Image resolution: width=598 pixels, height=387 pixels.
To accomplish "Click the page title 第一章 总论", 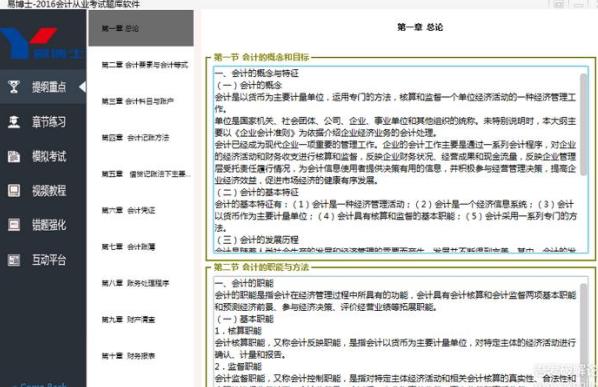I will pyautogui.click(x=420, y=27).
